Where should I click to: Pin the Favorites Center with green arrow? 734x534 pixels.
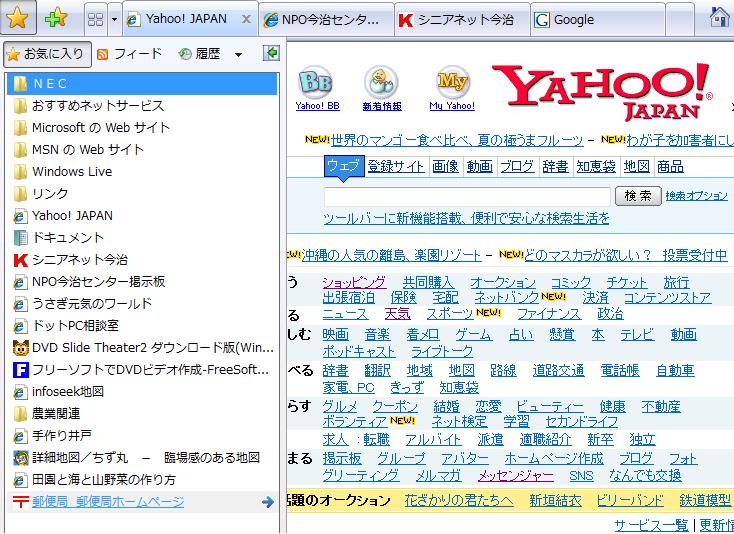click(271, 53)
